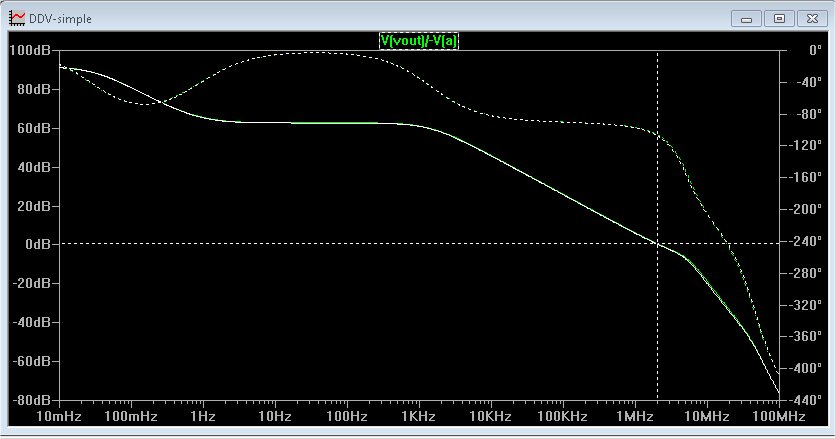Click the -40° phase axis label

[x=809, y=82]
